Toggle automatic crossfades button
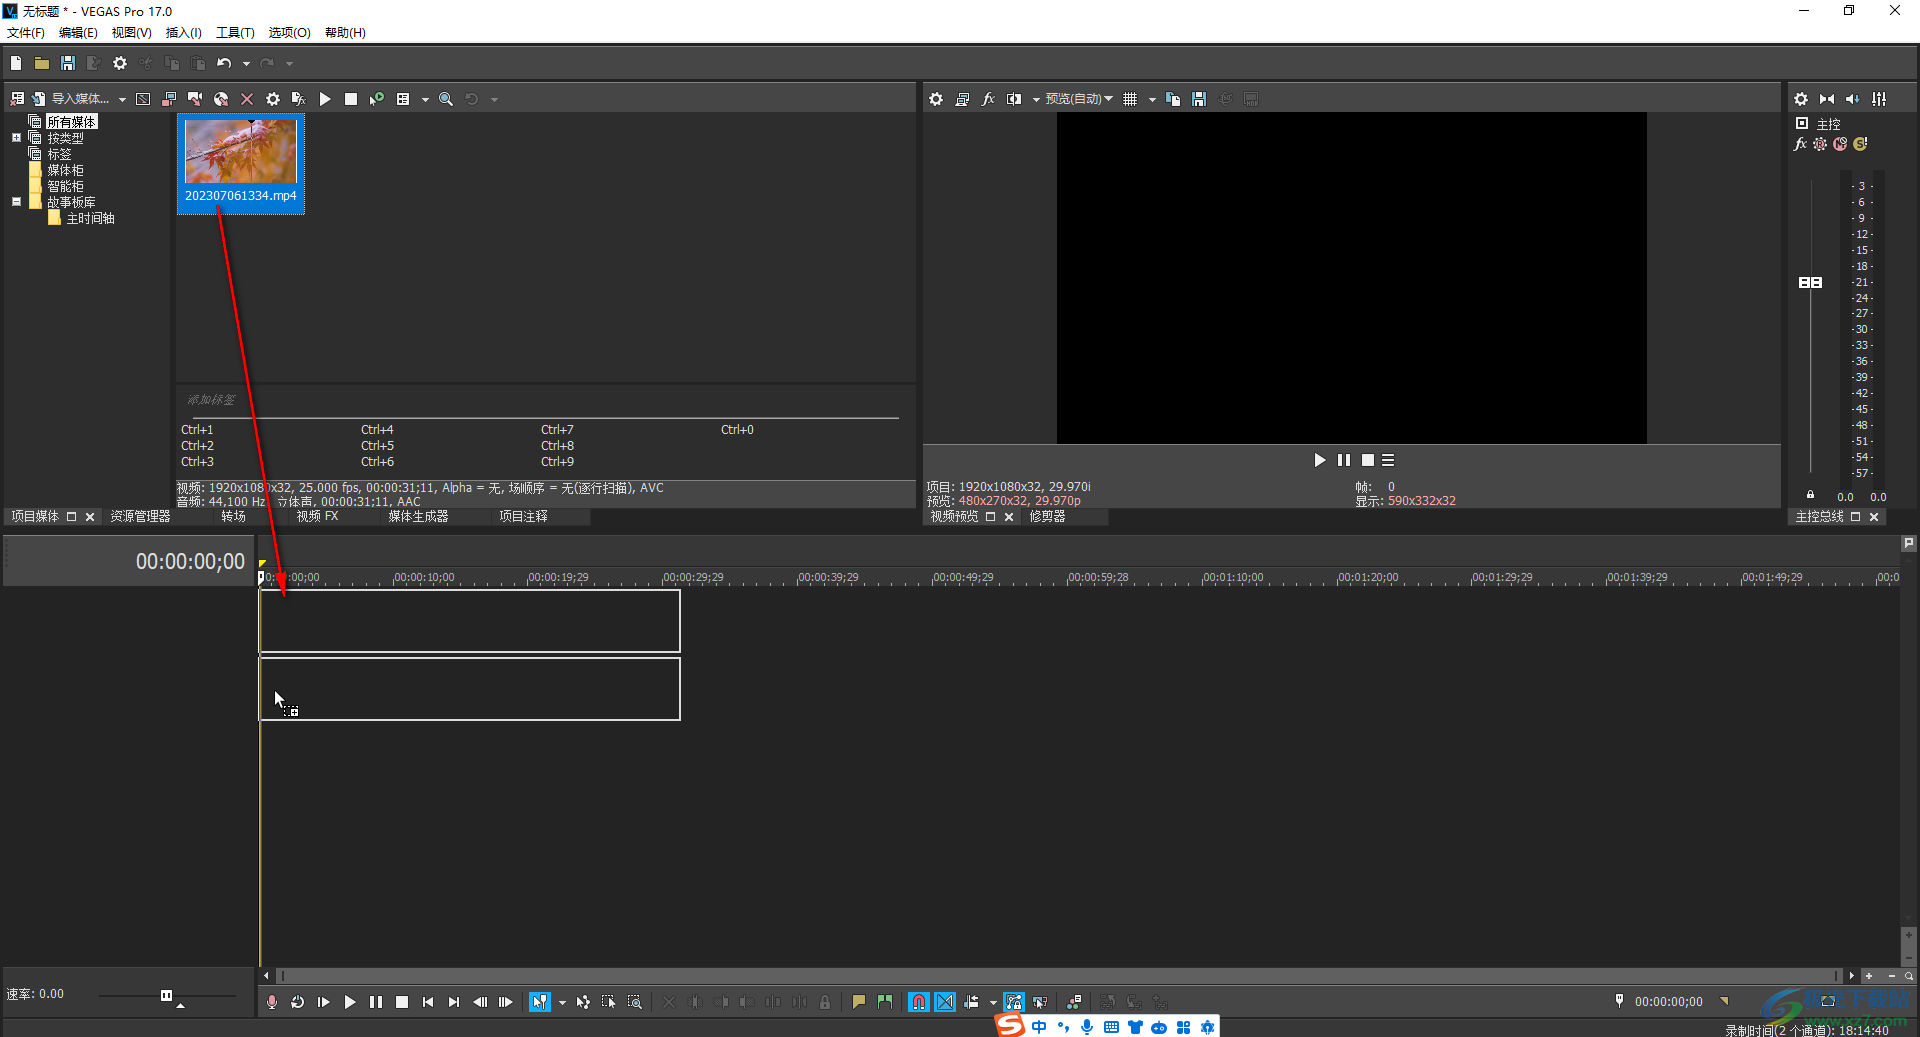This screenshot has width=1920, height=1037. [945, 1002]
